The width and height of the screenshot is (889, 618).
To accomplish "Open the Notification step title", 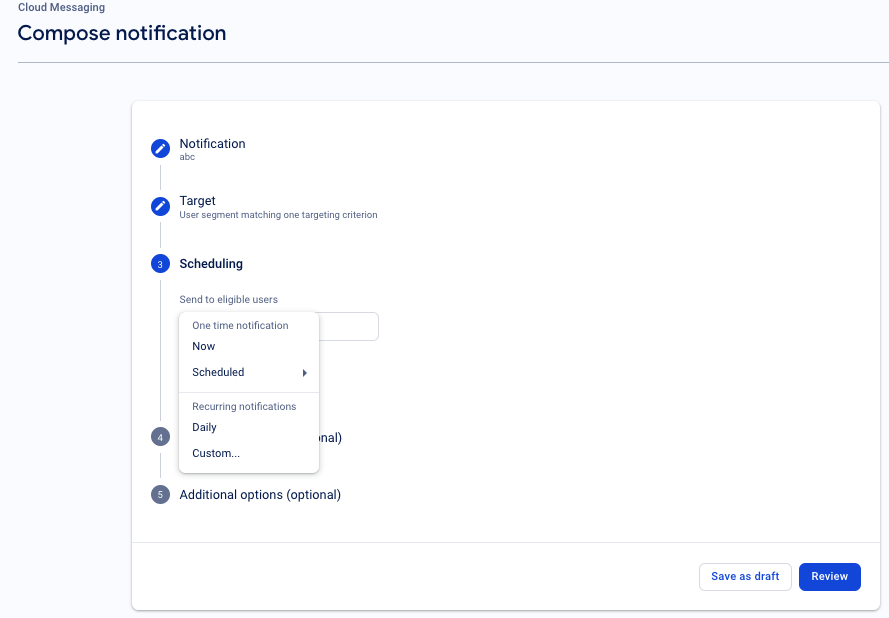I will (212, 144).
